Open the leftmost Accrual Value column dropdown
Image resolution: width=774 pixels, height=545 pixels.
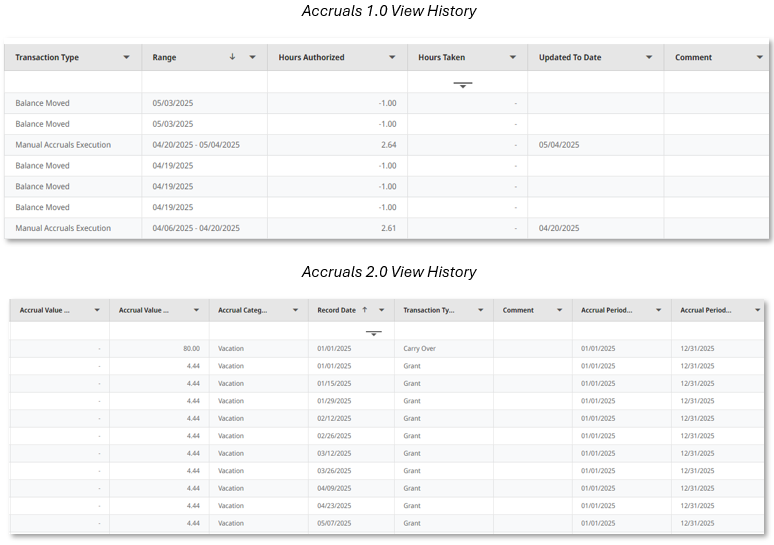(x=96, y=311)
